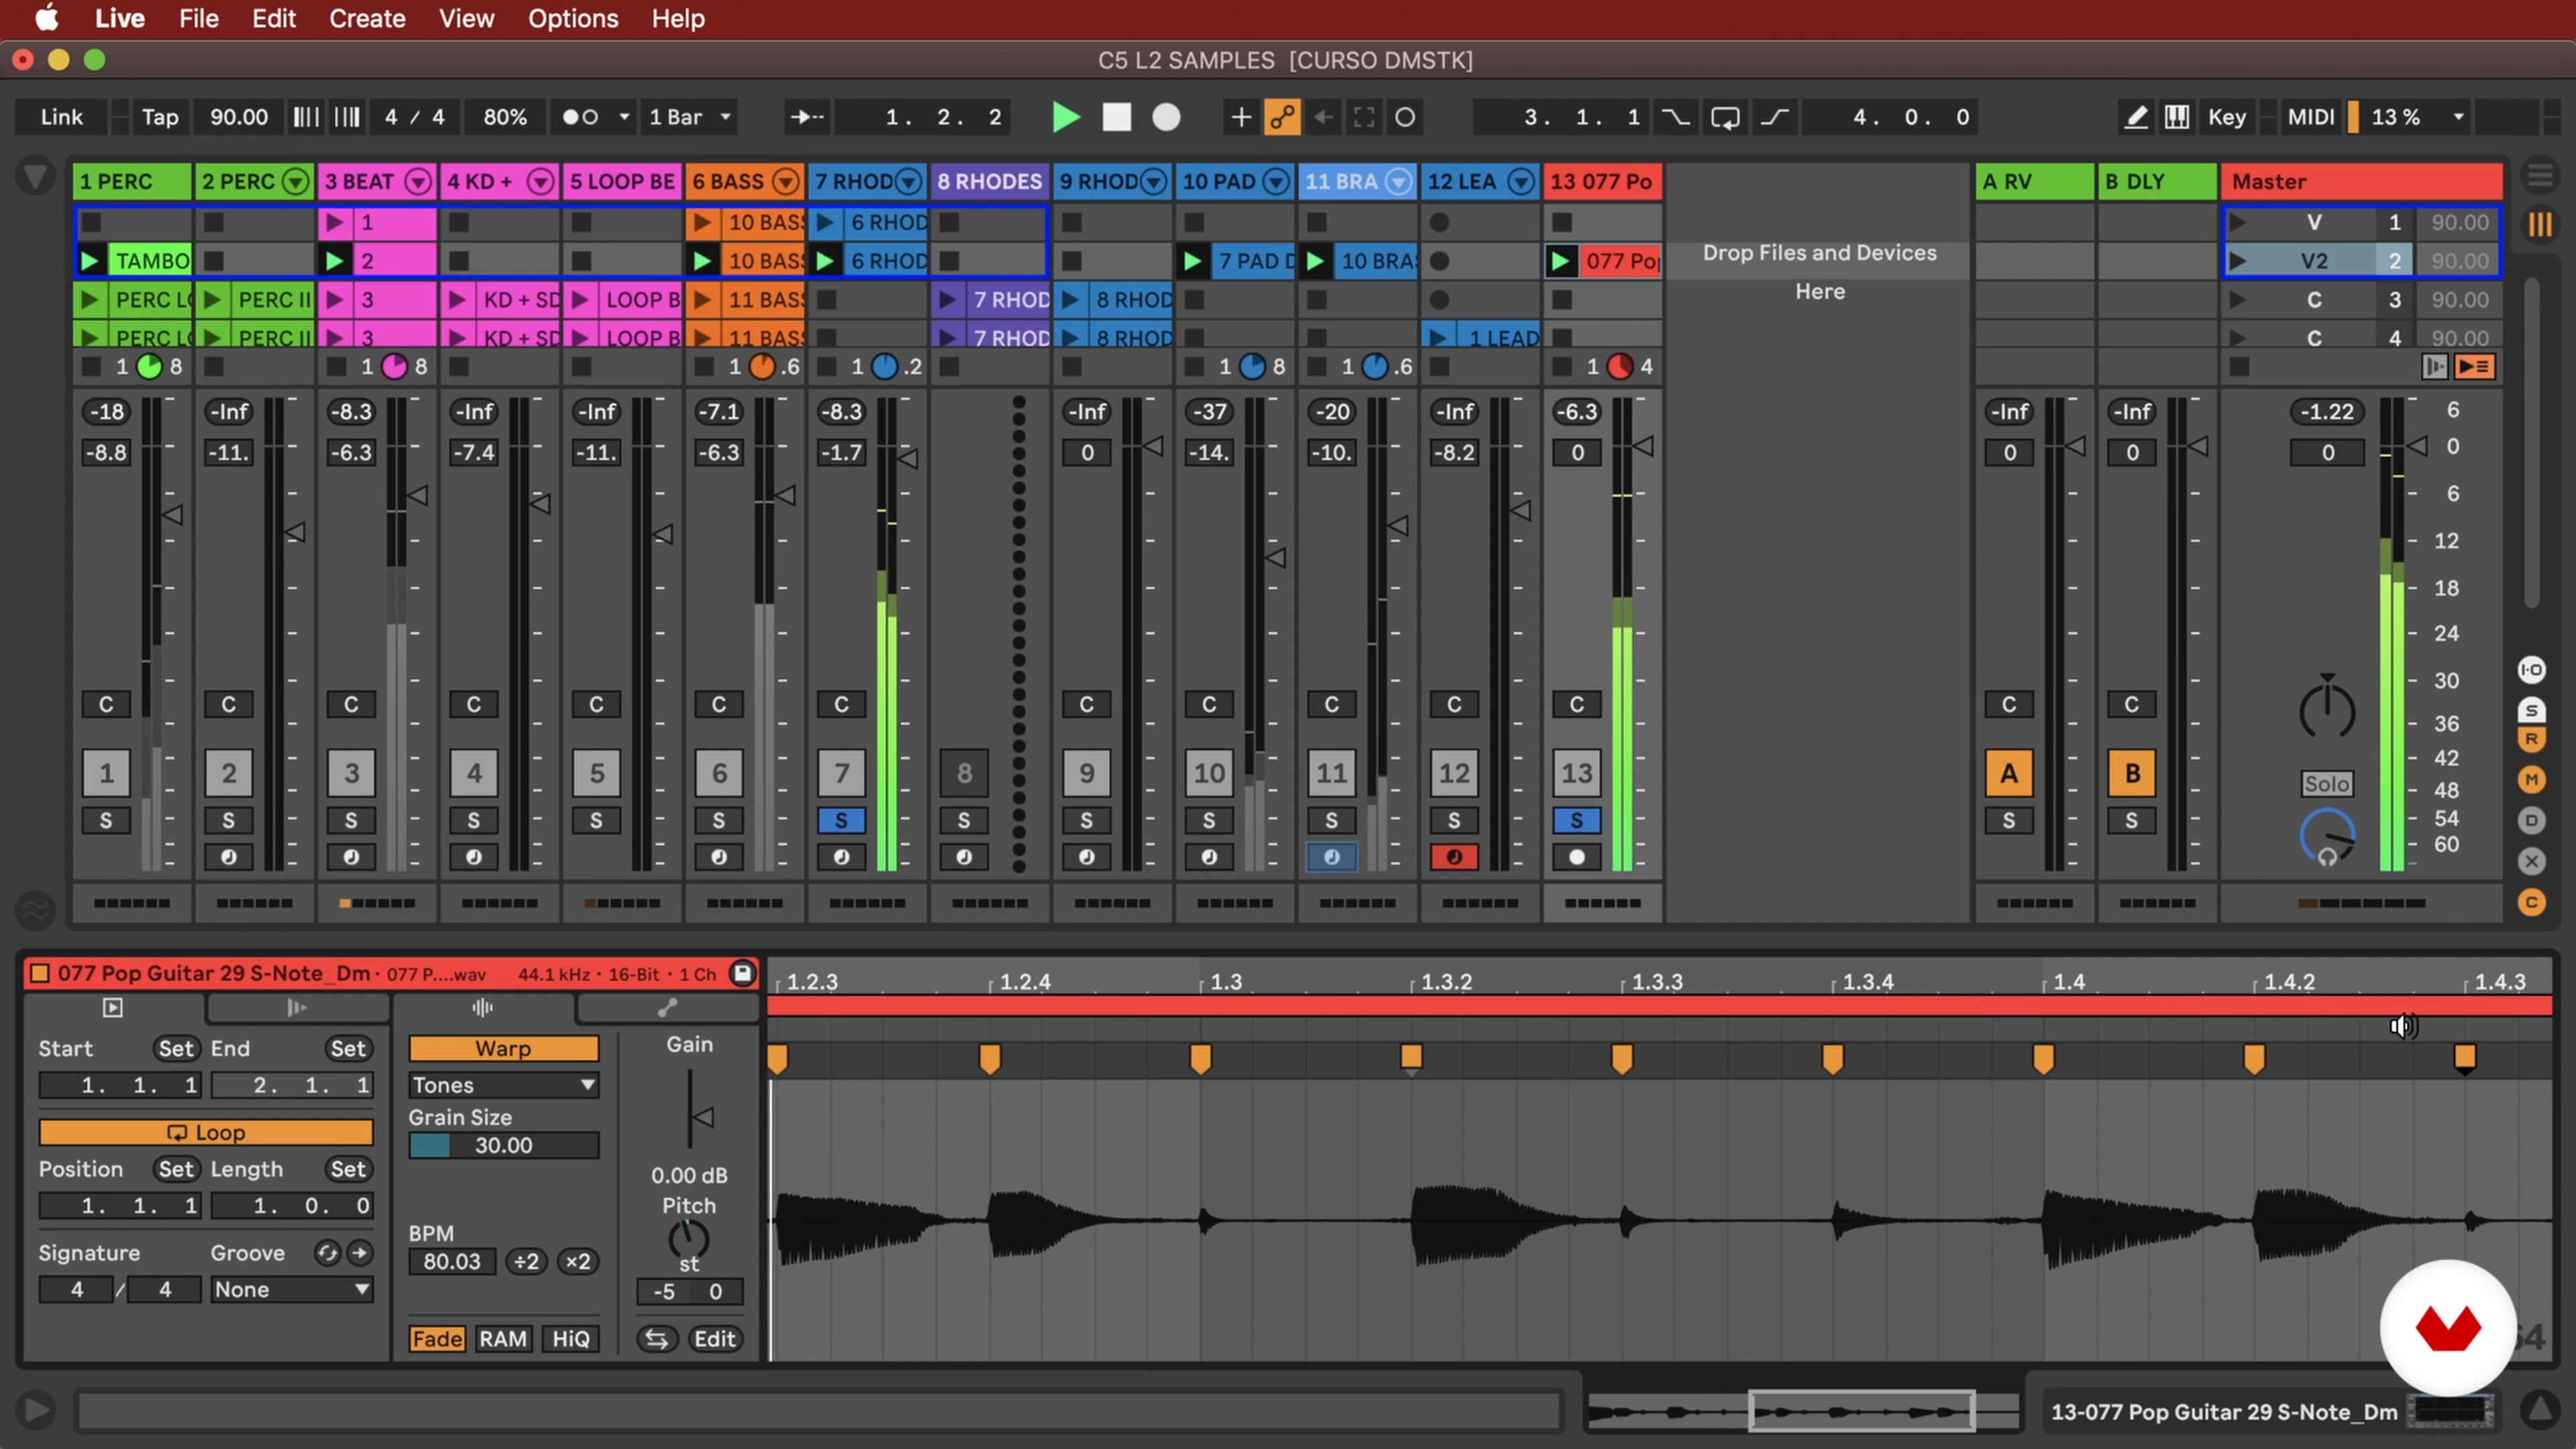Screen dimensions: 2576x1449
Task: Click the clip Save default disk icon
Action: coord(742,973)
